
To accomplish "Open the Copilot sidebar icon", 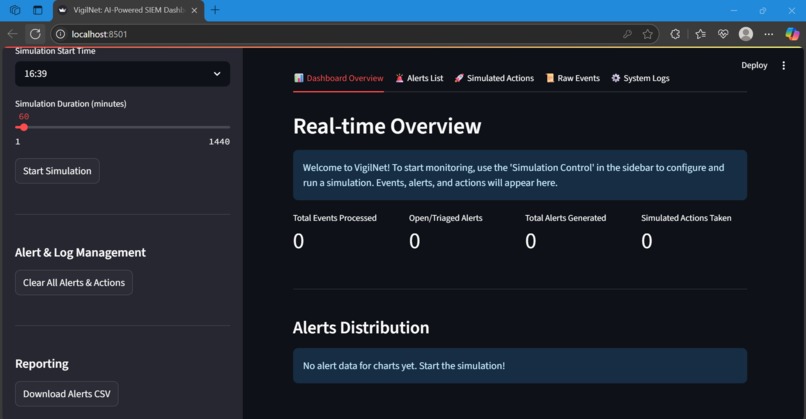I will (792, 34).
